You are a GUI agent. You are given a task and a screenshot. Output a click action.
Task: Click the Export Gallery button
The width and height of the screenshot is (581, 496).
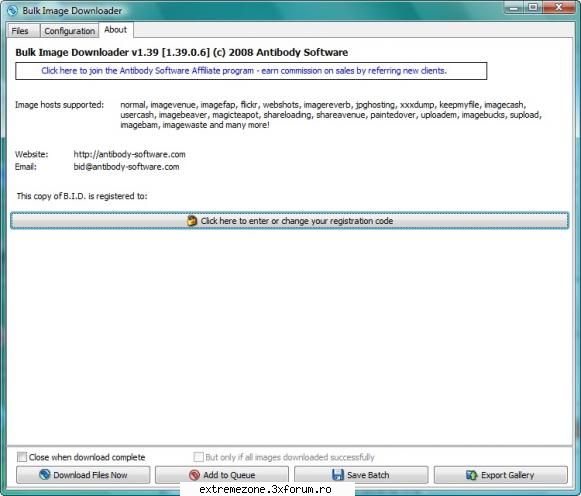tap(501, 475)
